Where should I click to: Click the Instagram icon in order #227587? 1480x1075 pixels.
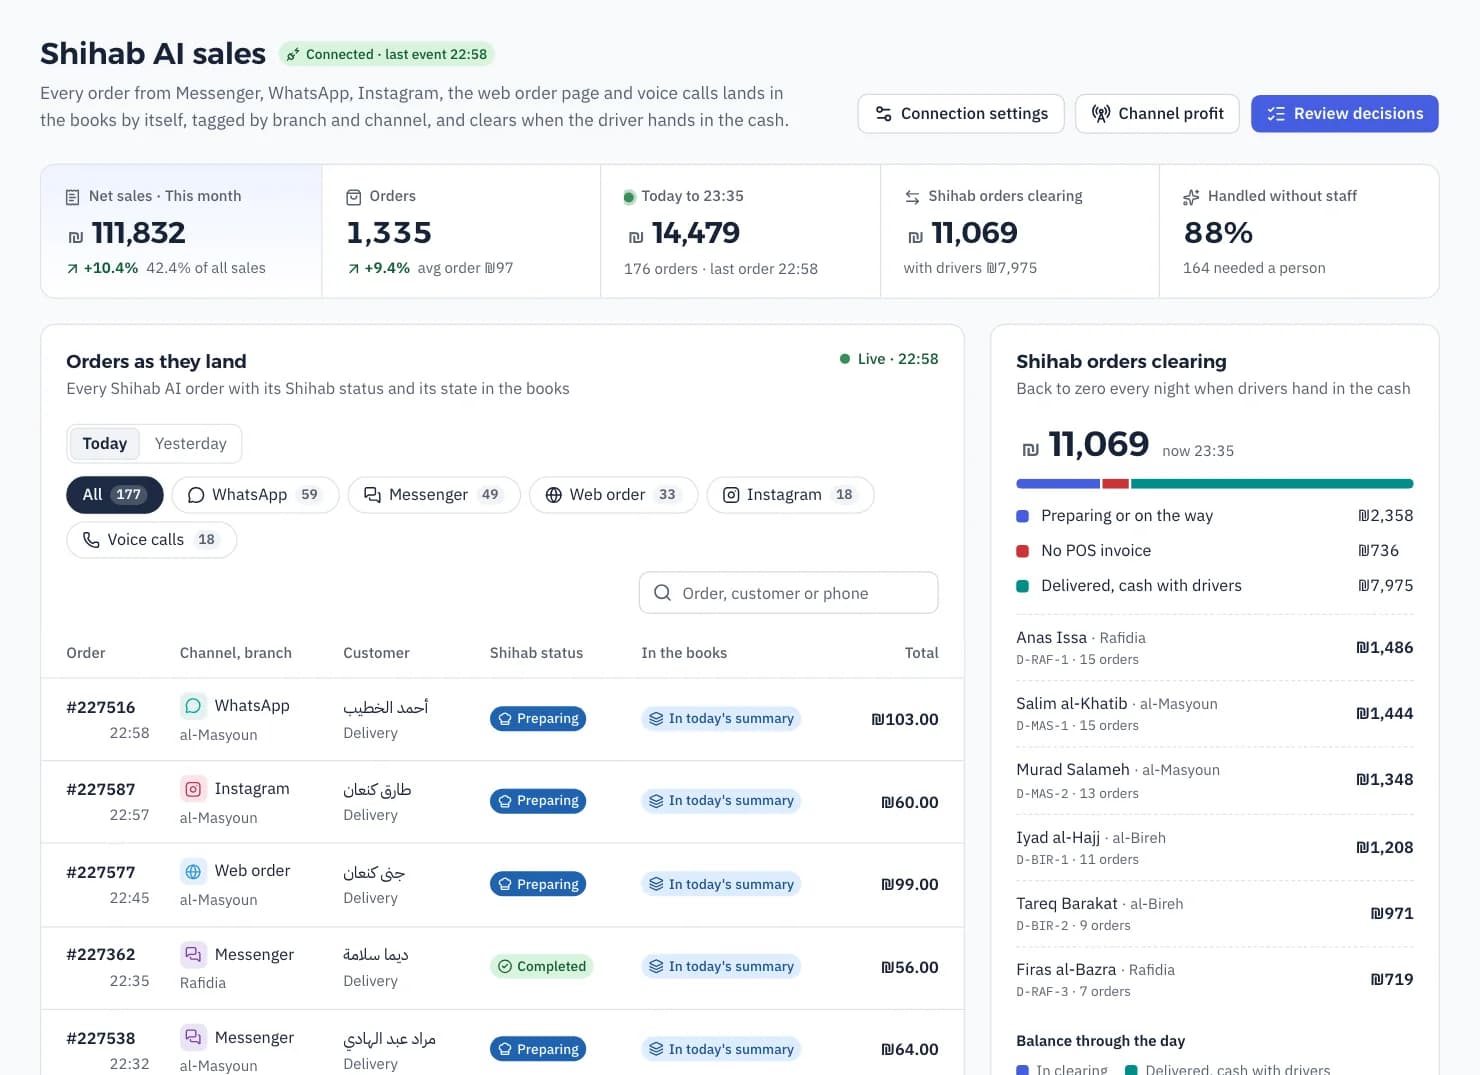point(193,789)
